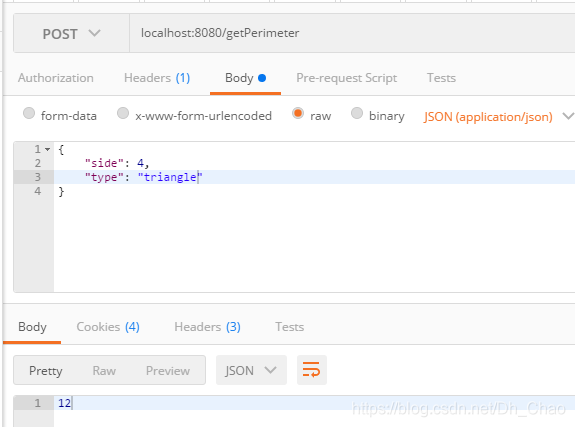Open the POST method dropdown
The height and width of the screenshot is (427, 575).
coord(71,34)
